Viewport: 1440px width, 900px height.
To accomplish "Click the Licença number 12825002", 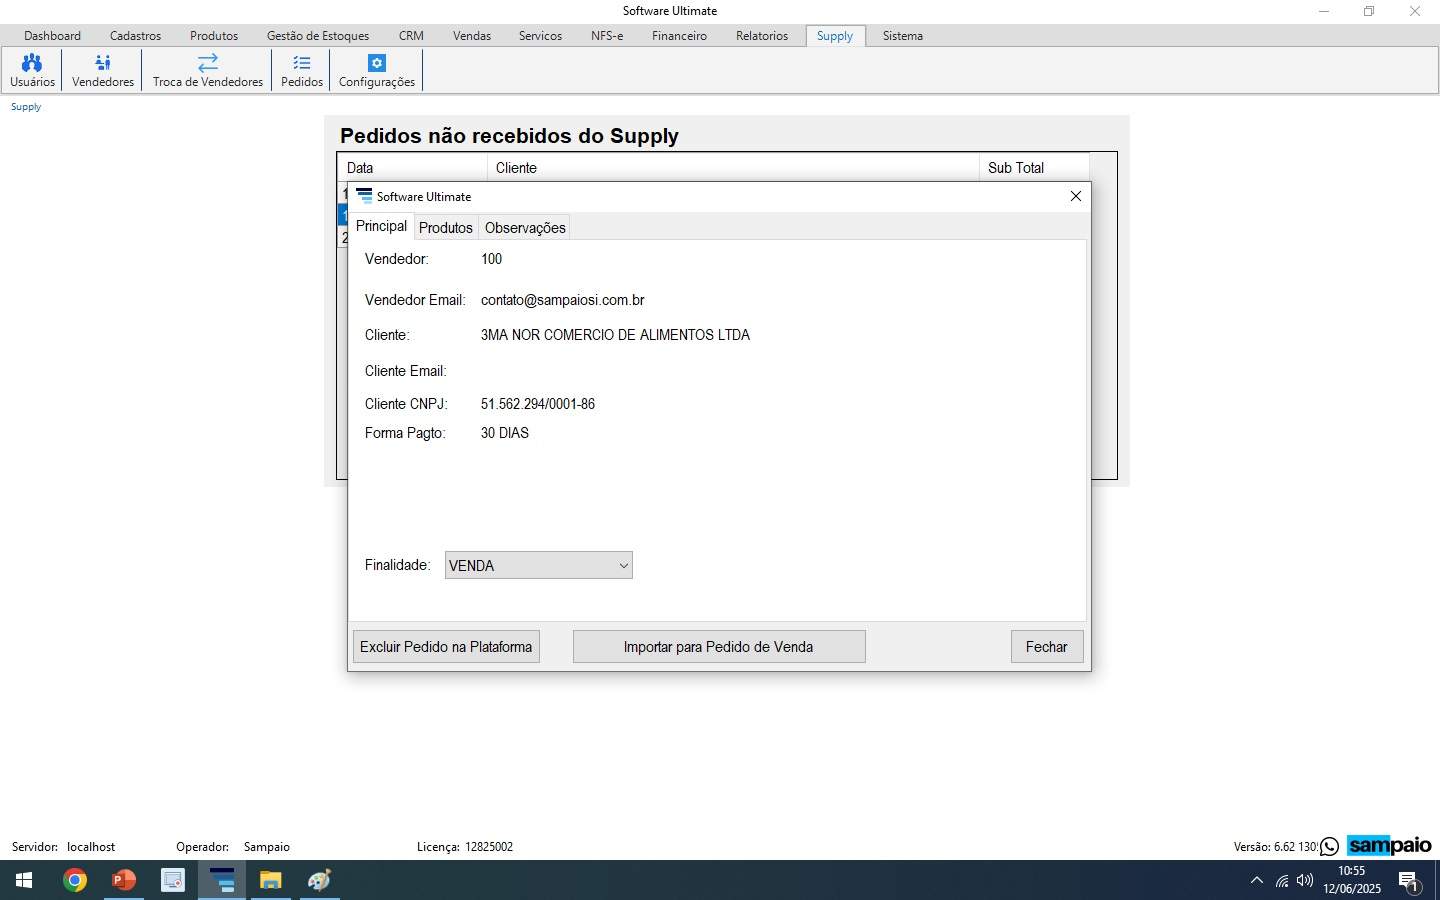I will pos(489,847).
